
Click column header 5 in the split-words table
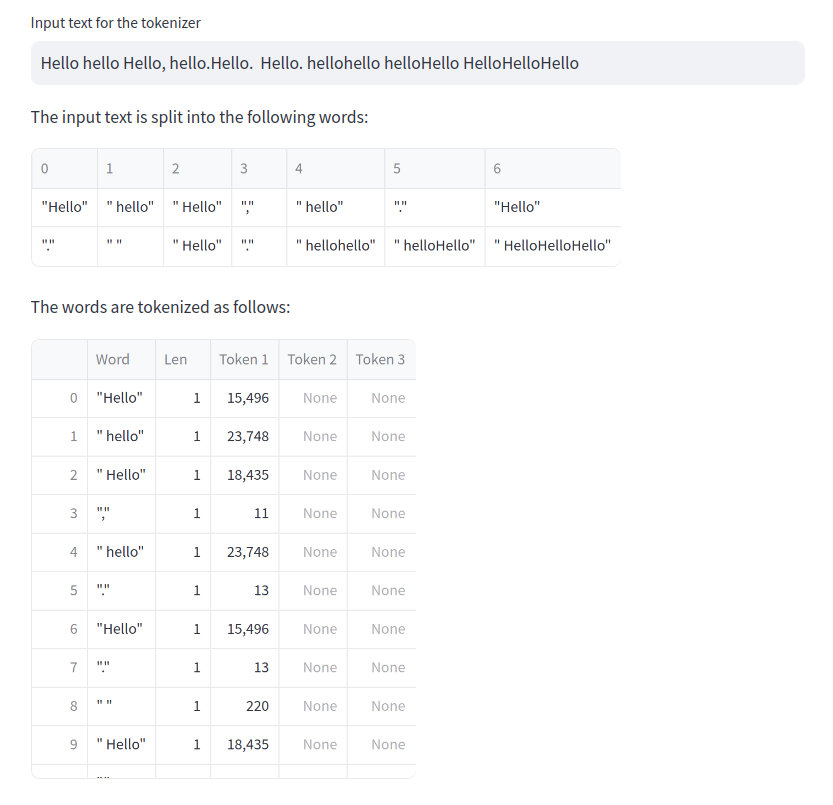434,168
